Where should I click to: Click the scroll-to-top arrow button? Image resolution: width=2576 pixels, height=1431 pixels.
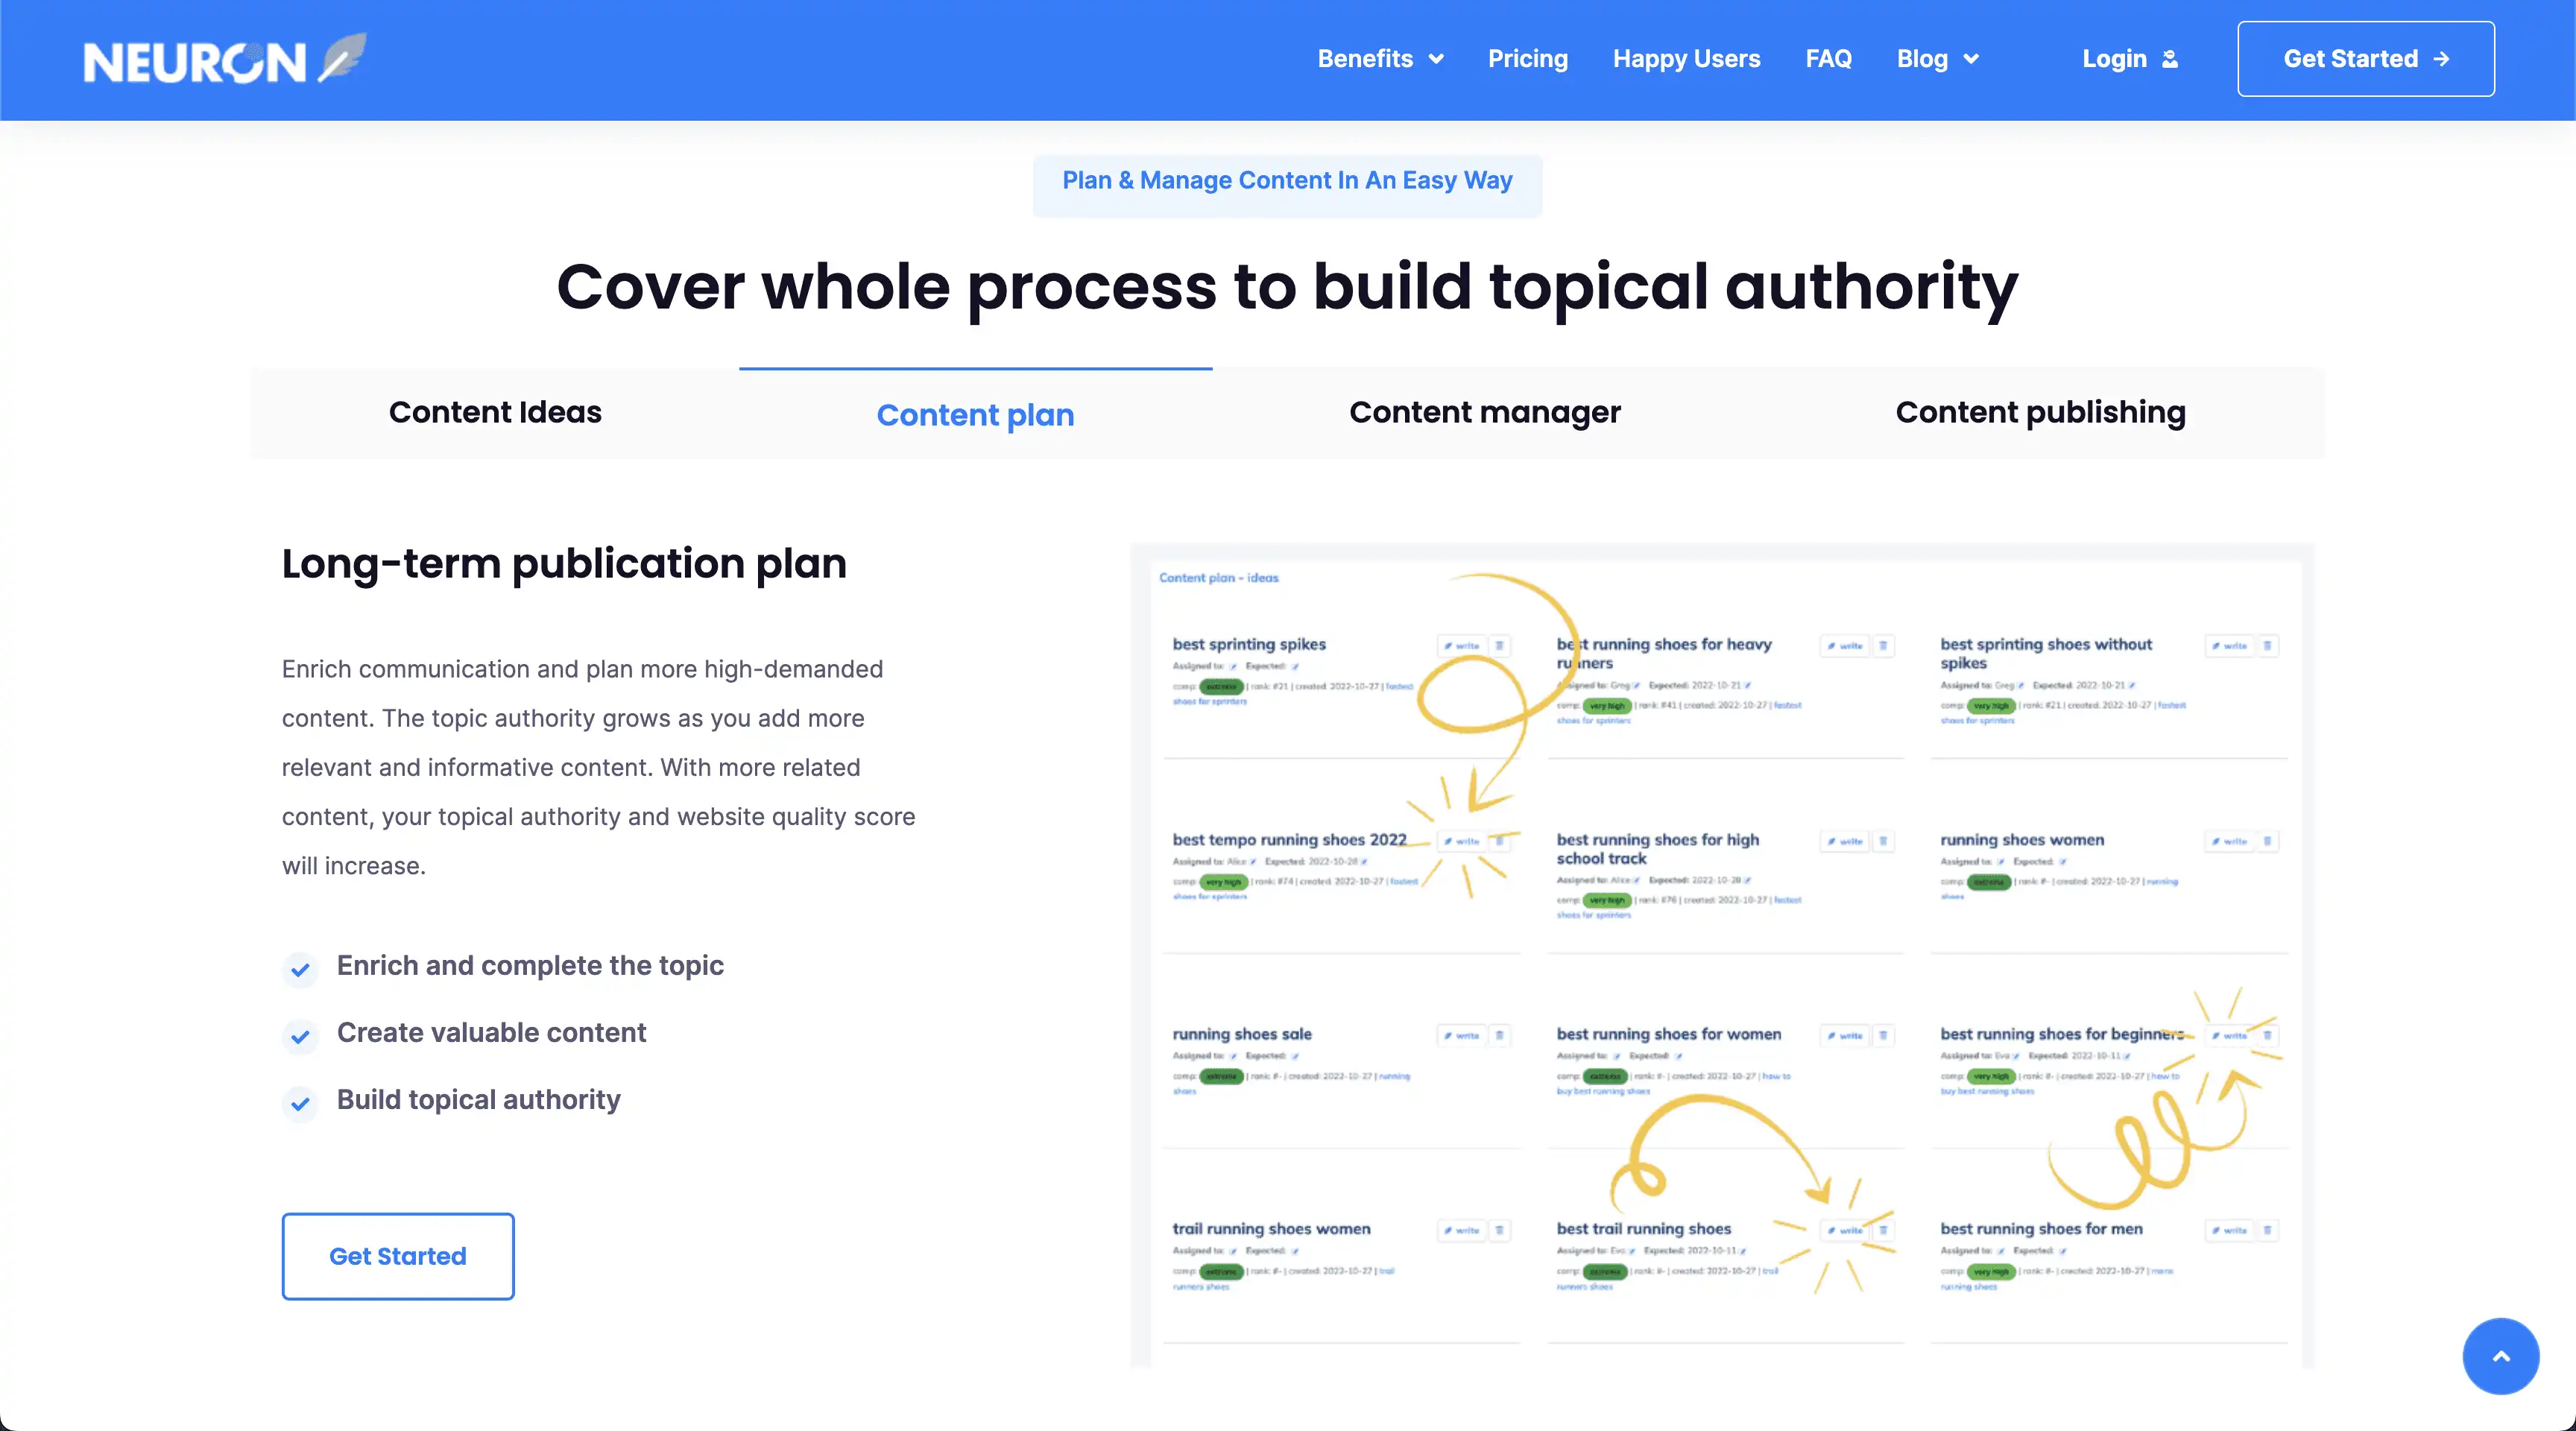click(x=2500, y=1356)
